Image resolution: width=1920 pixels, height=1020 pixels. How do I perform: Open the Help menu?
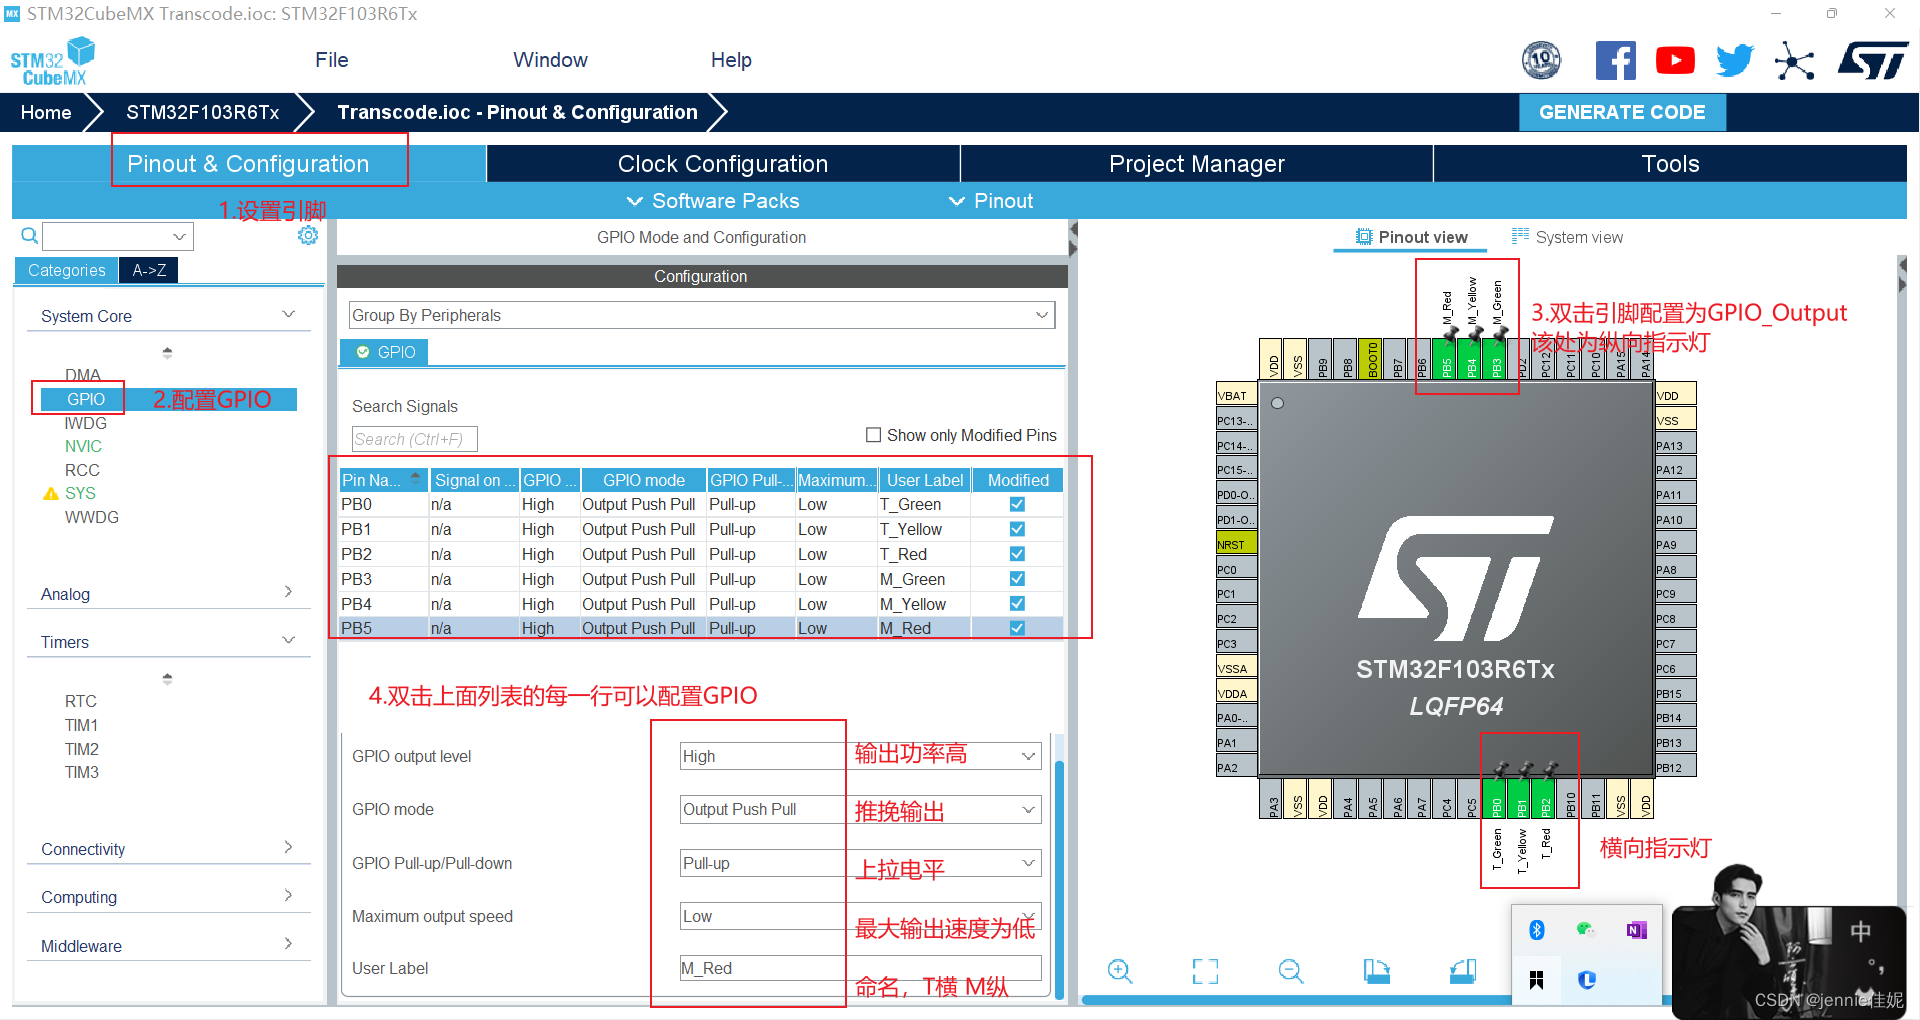pyautogui.click(x=731, y=60)
